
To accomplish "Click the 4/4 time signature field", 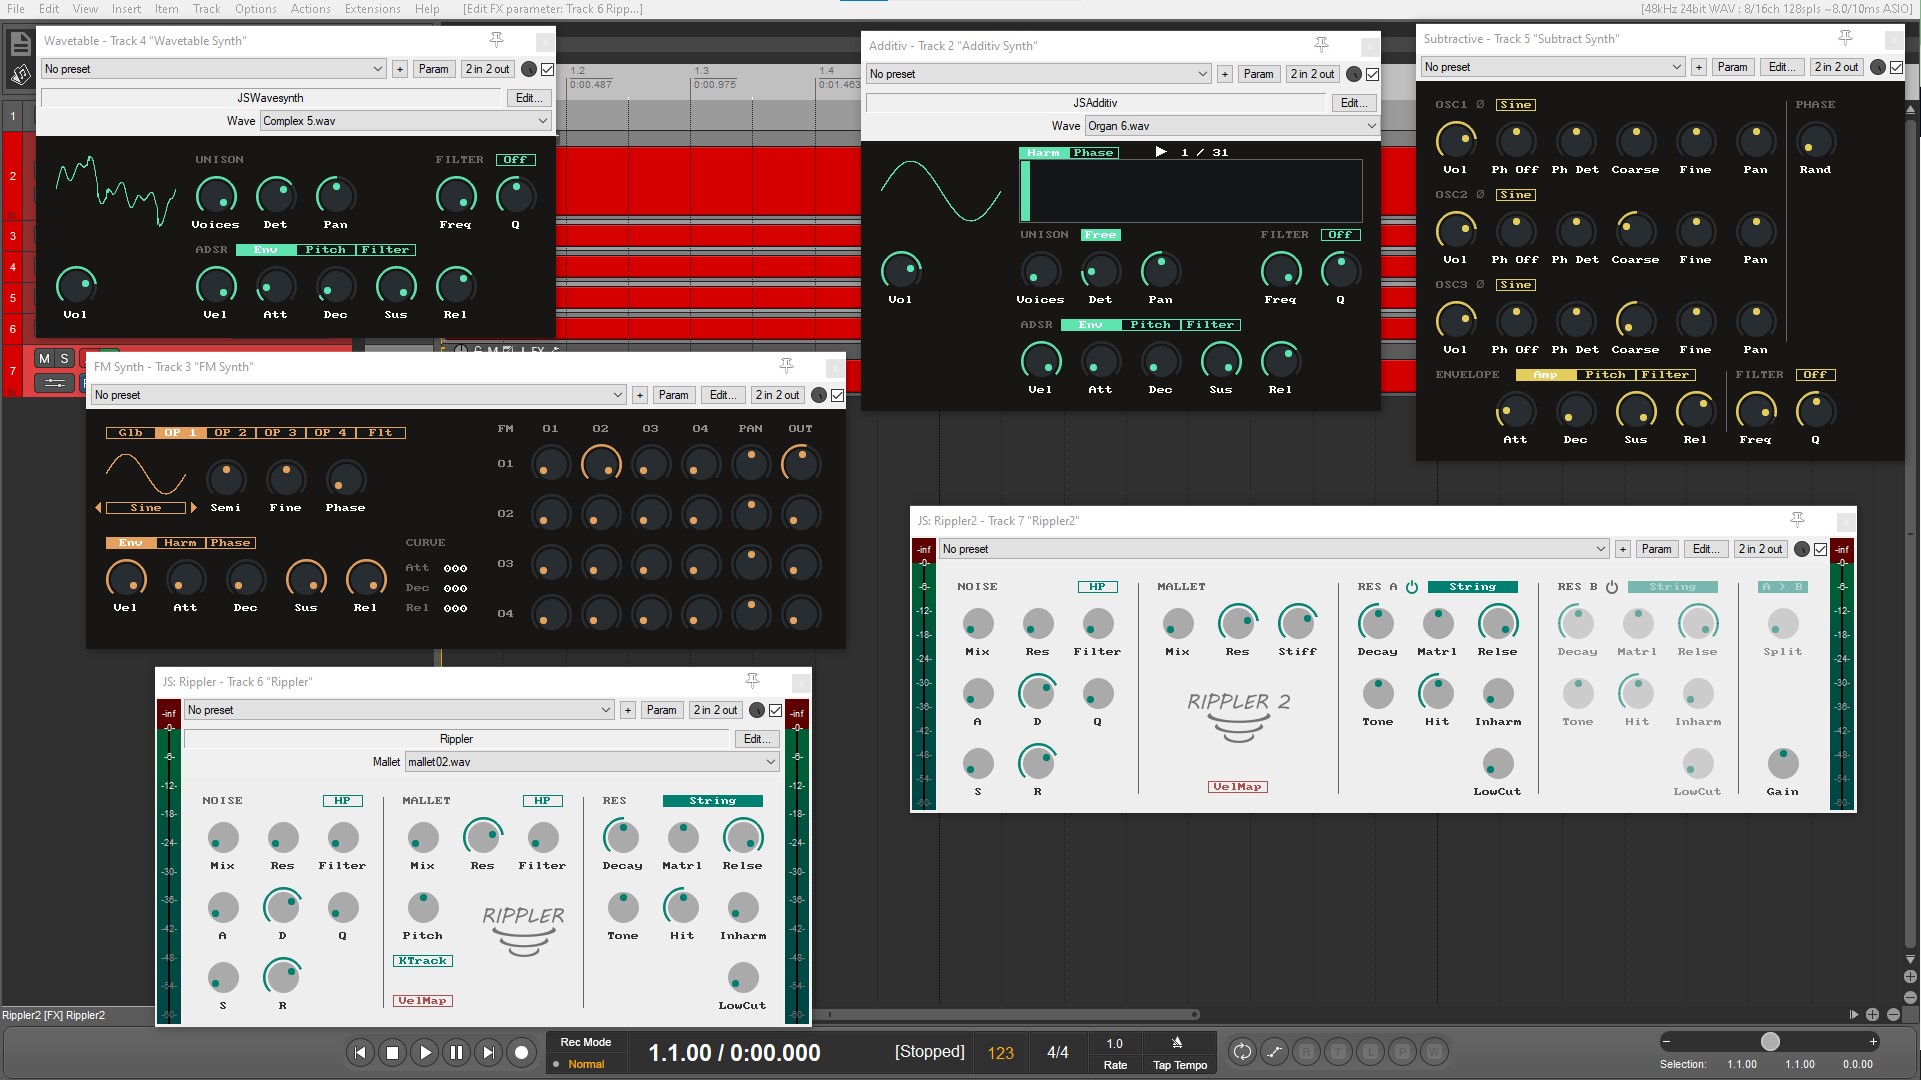I will (1058, 1053).
